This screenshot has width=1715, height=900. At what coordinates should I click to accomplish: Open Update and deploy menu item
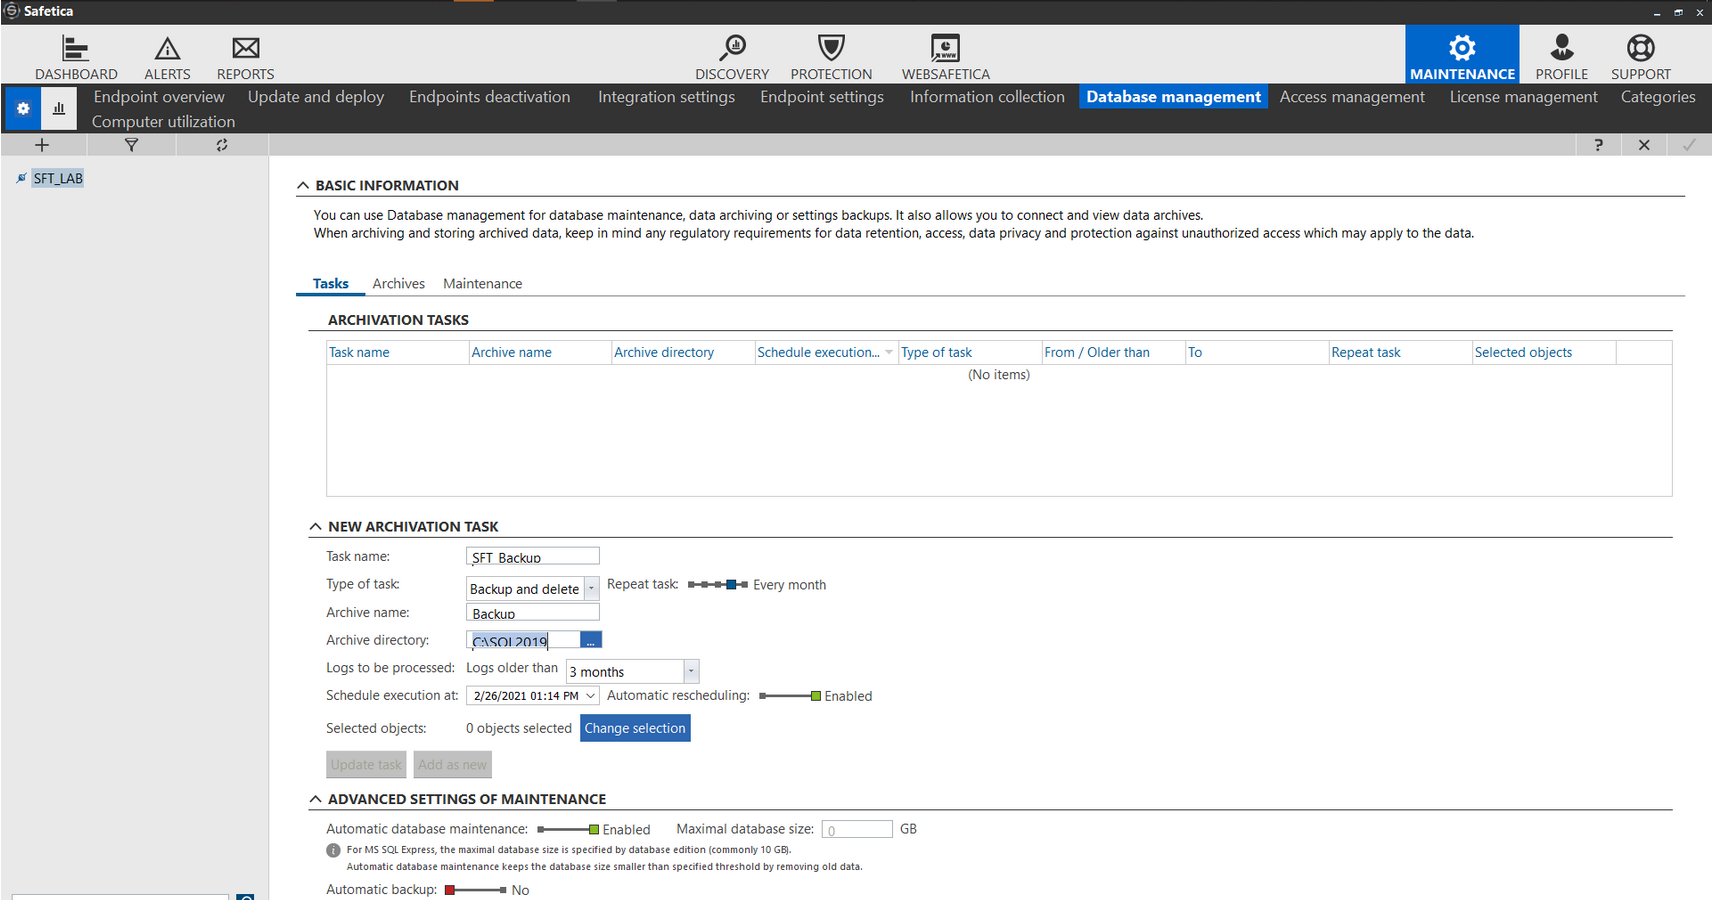[316, 96]
